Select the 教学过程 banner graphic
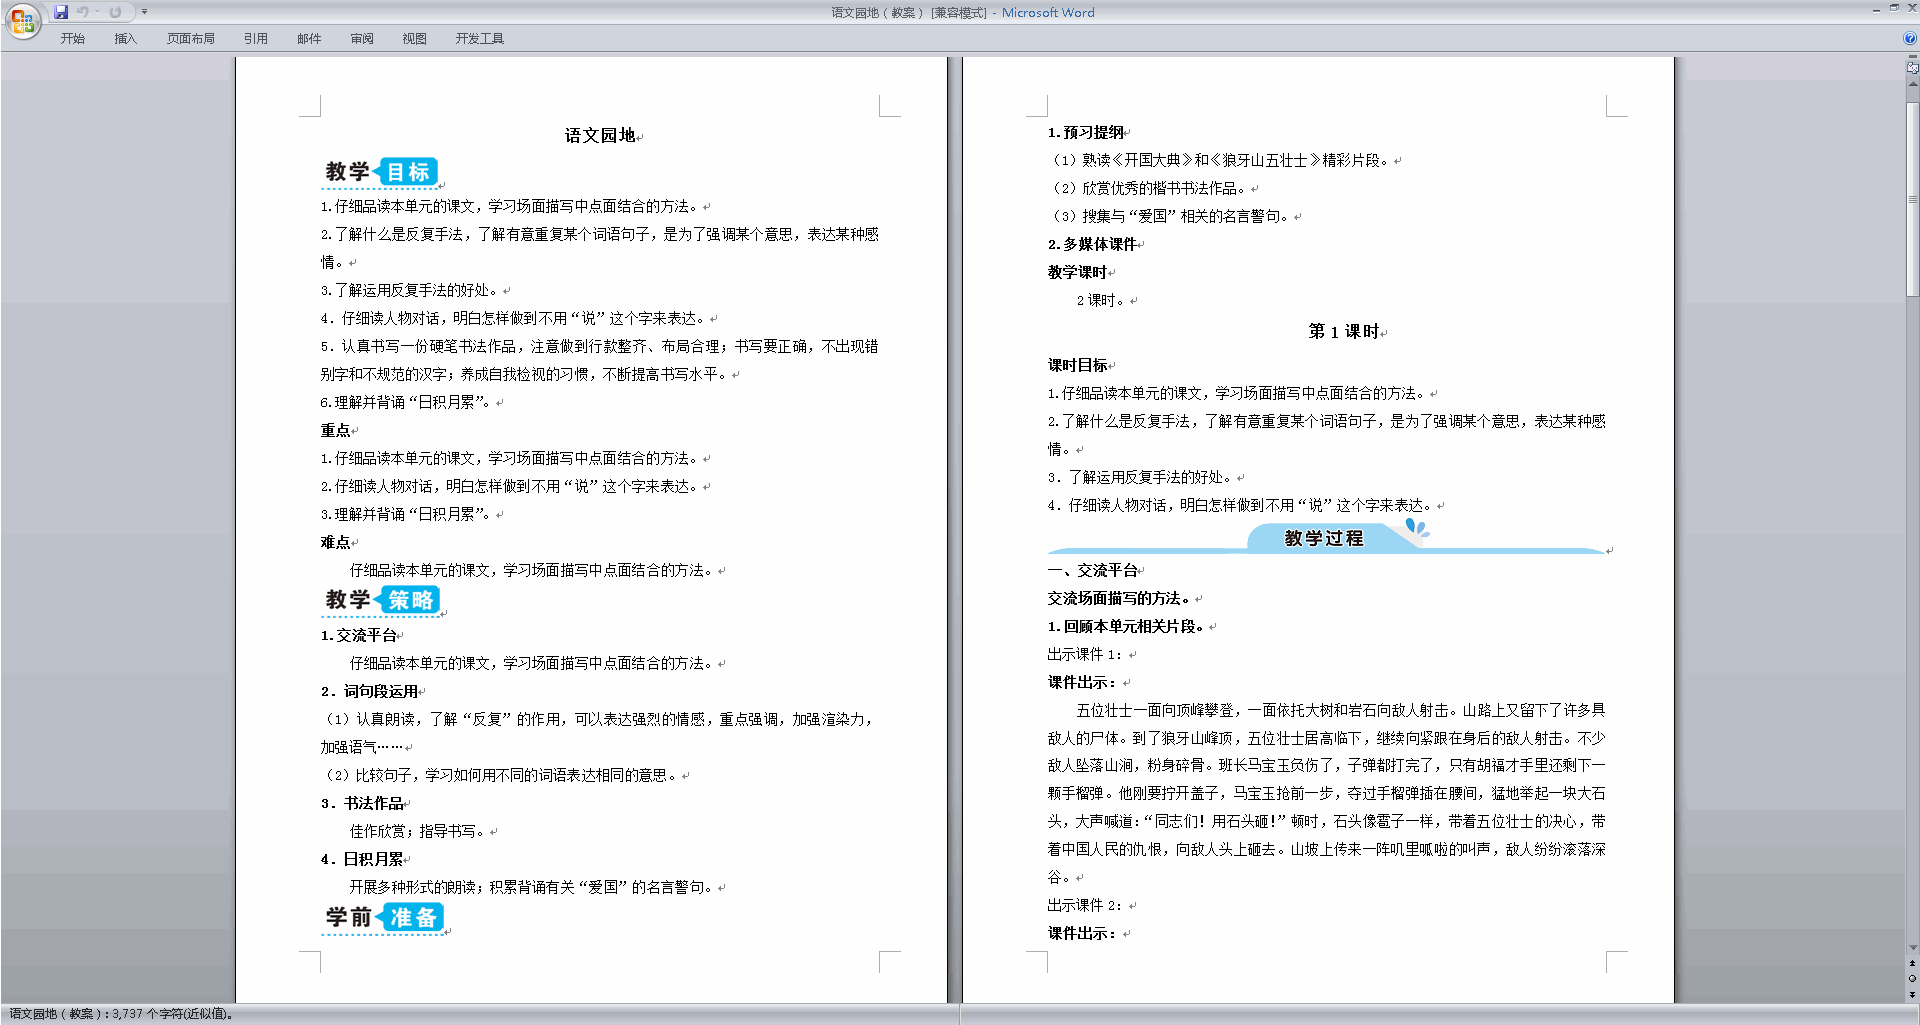 [x=1327, y=536]
